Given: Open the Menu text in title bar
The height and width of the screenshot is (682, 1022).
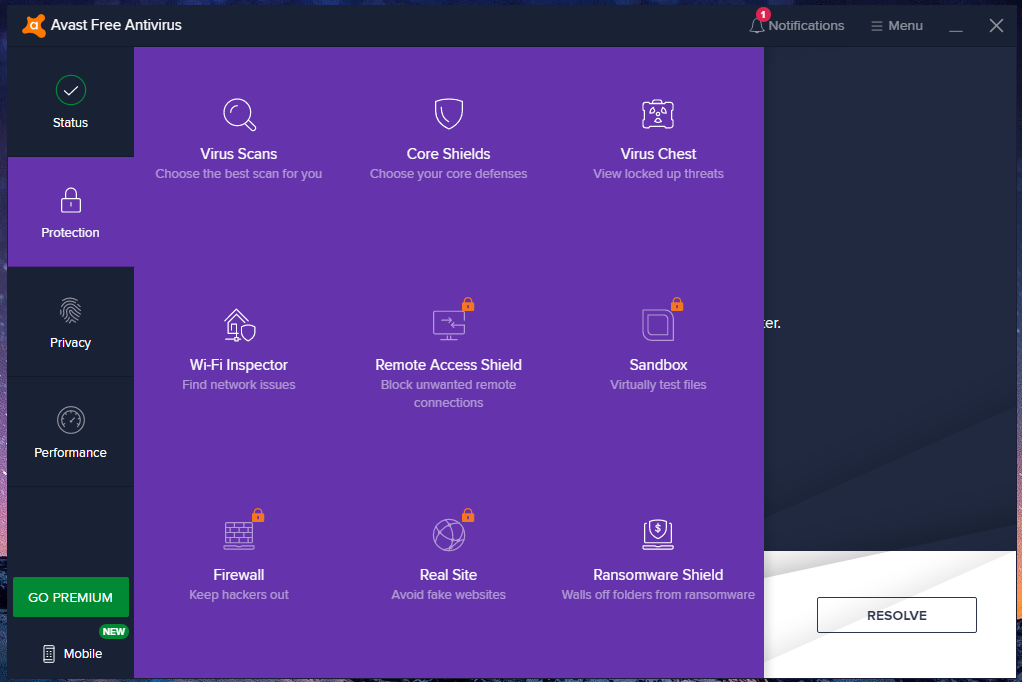Looking at the screenshot, I should [x=905, y=26].
